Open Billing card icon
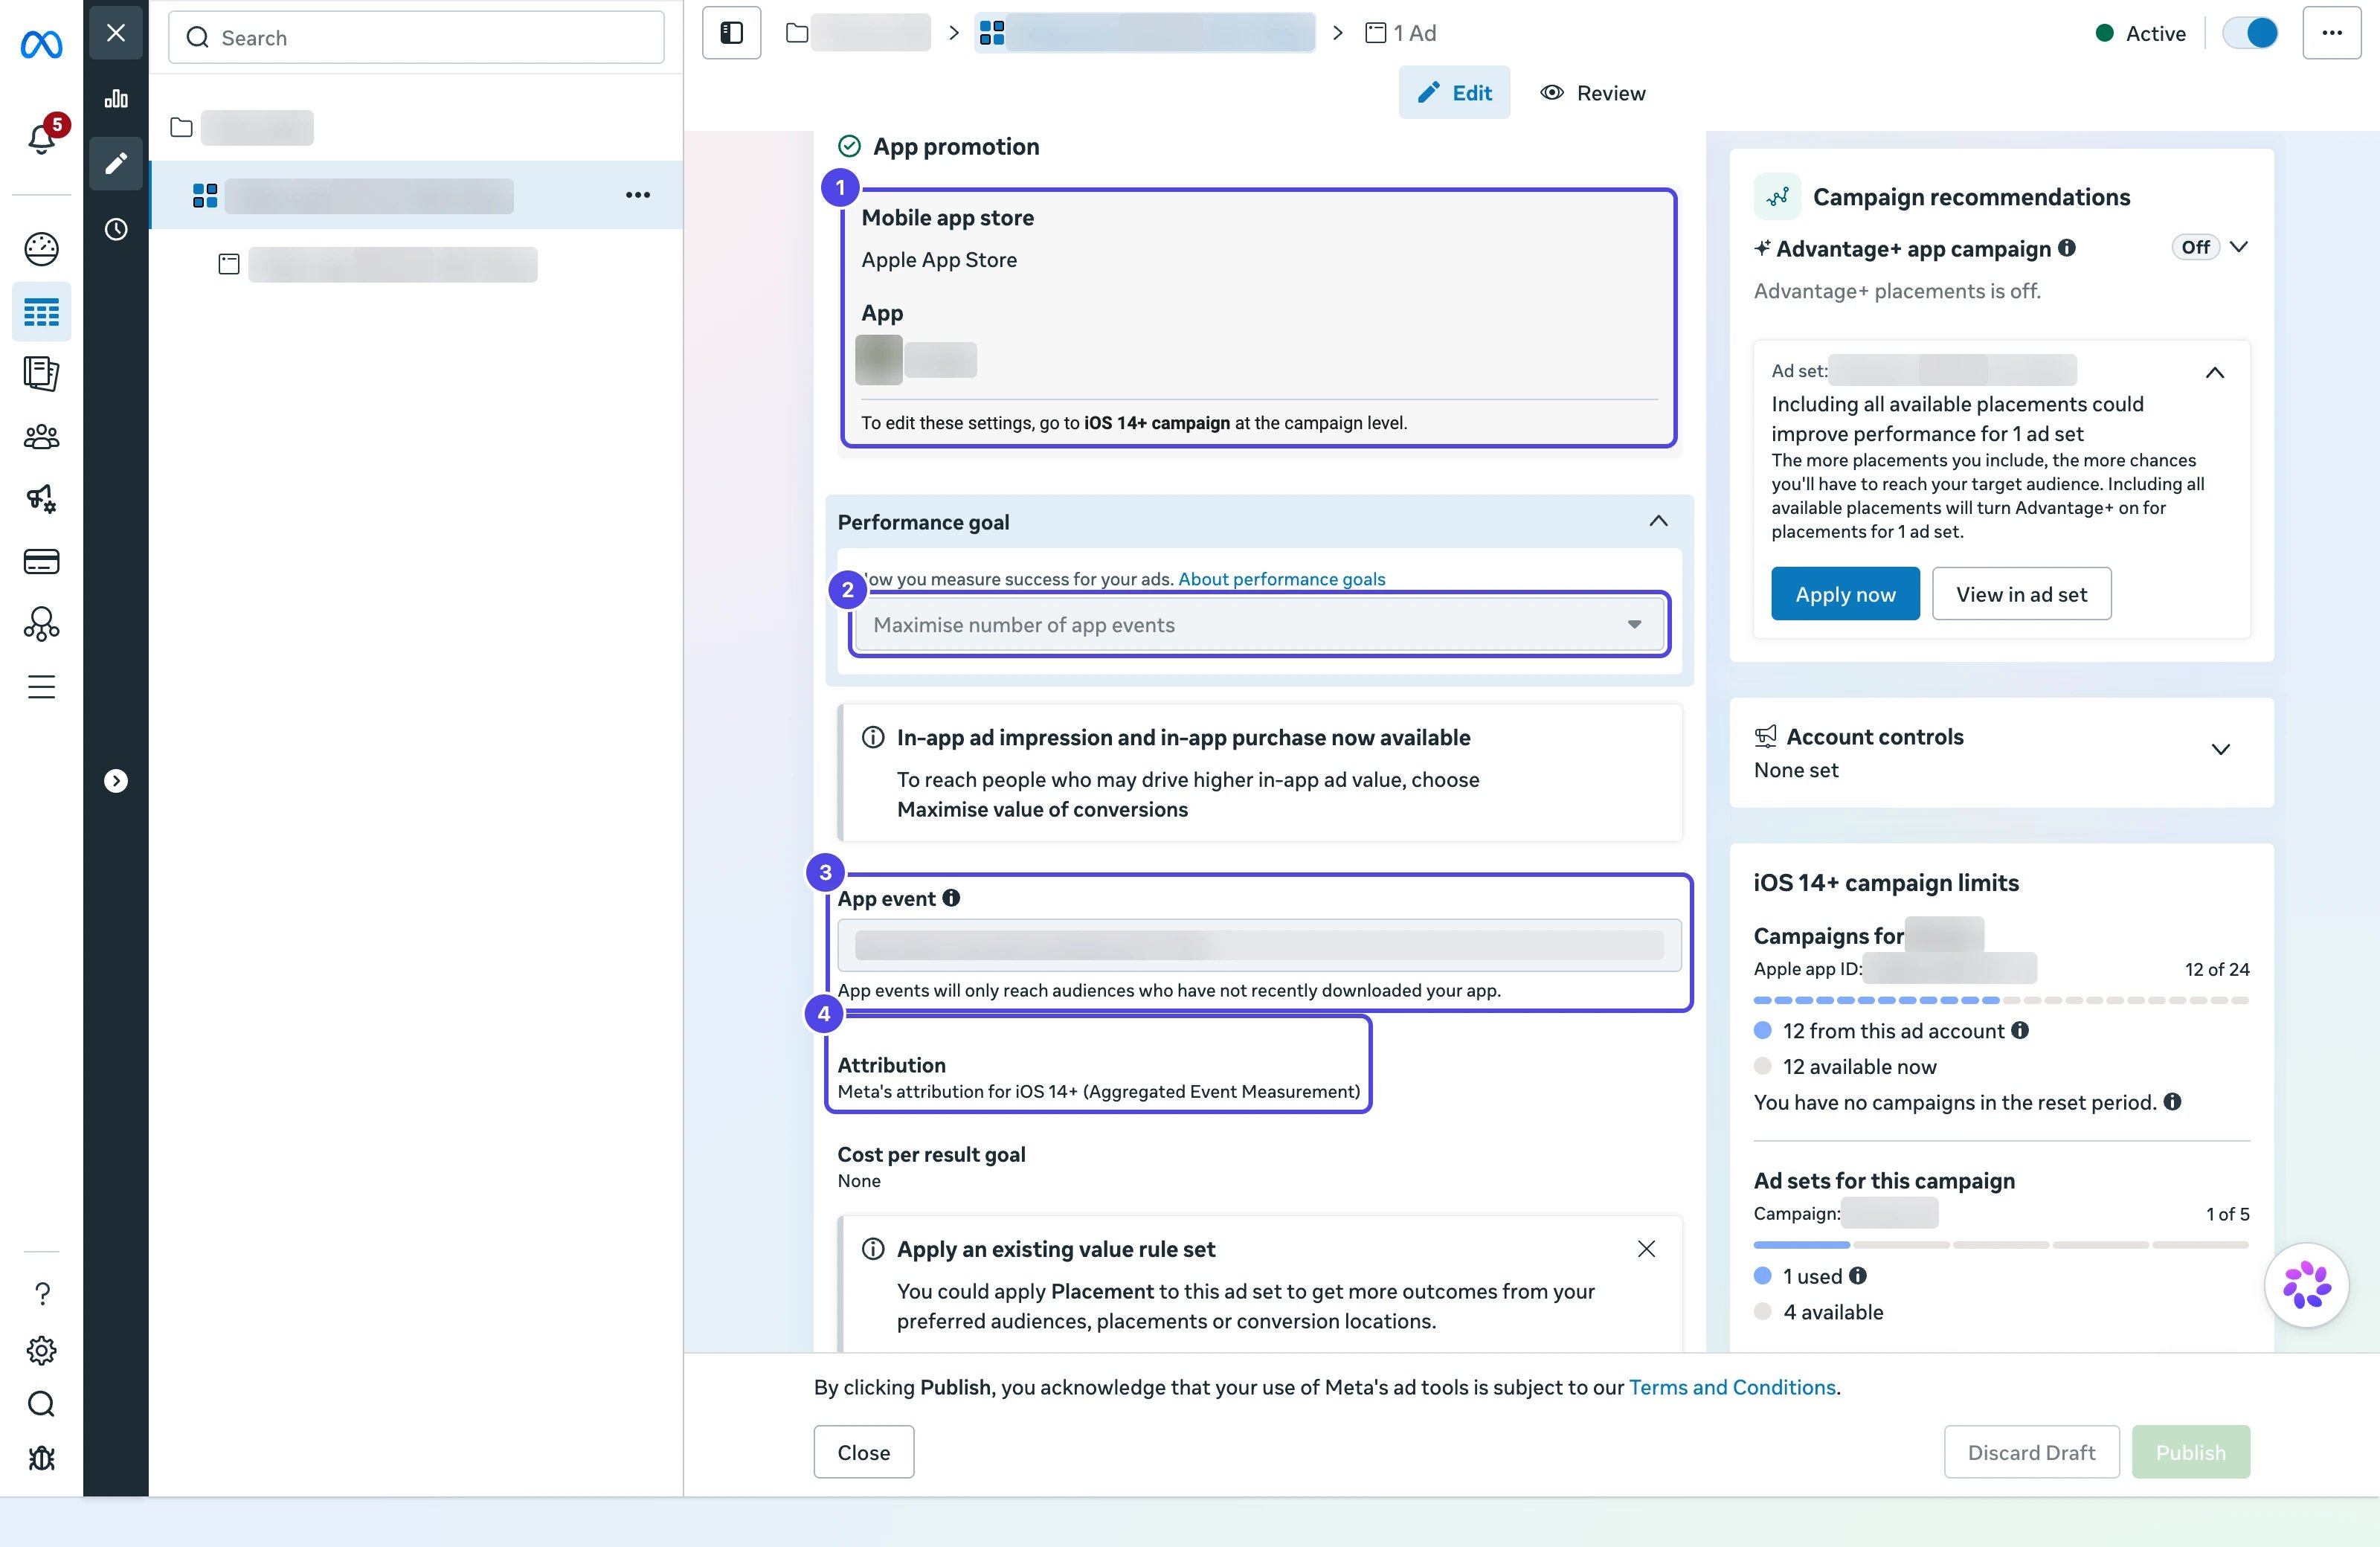The width and height of the screenshot is (2380, 1547). (41, 561)
